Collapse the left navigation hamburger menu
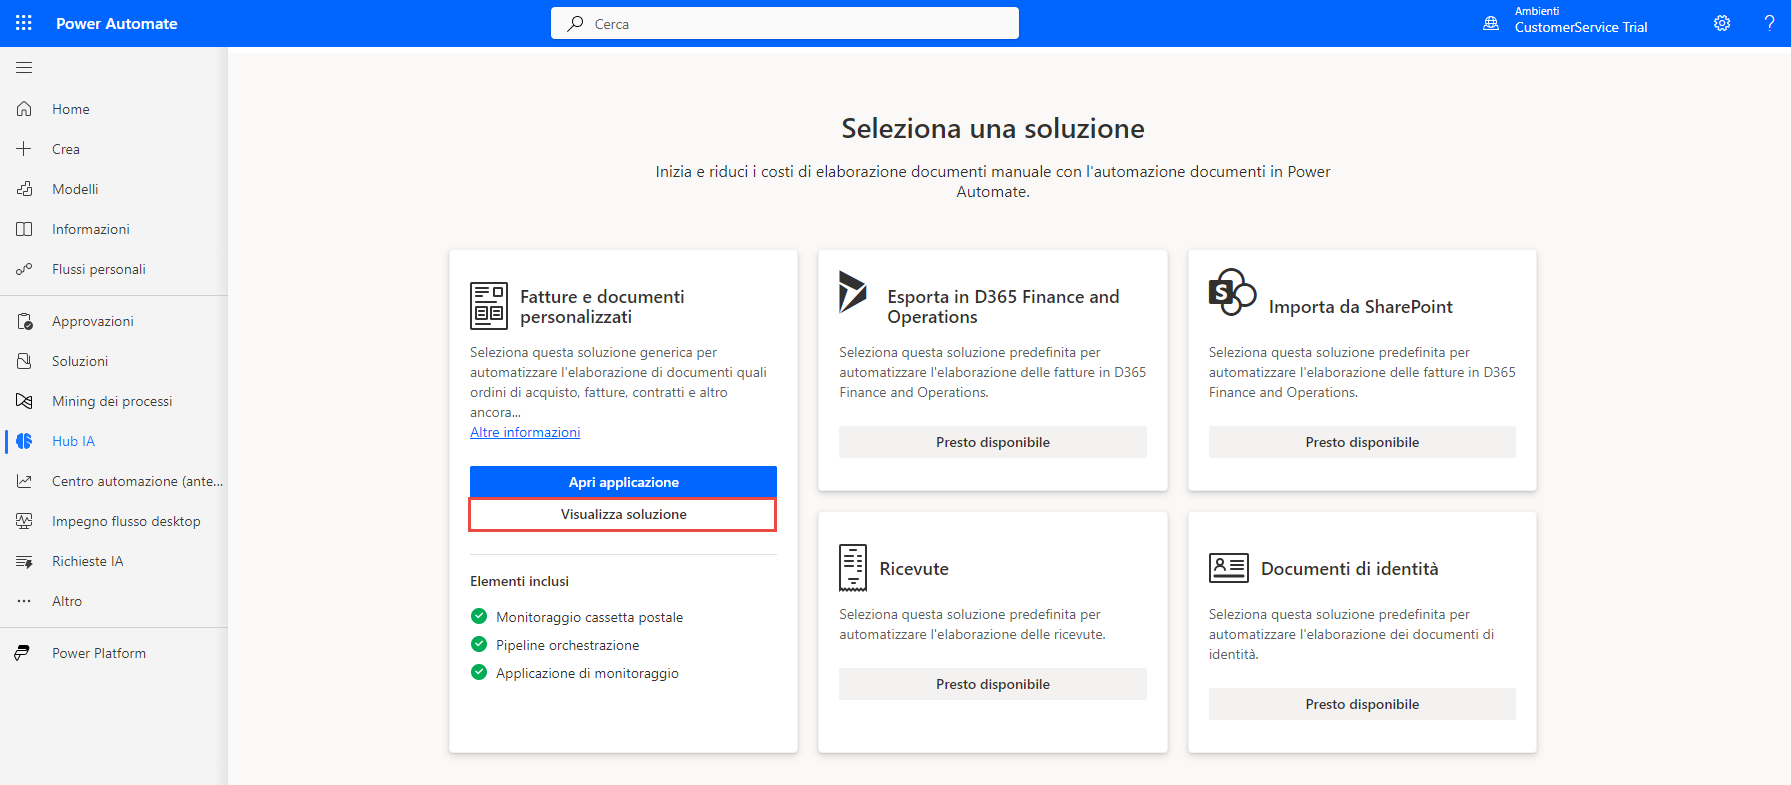This screenshot has height=785, width=1791. coord(24,68)
